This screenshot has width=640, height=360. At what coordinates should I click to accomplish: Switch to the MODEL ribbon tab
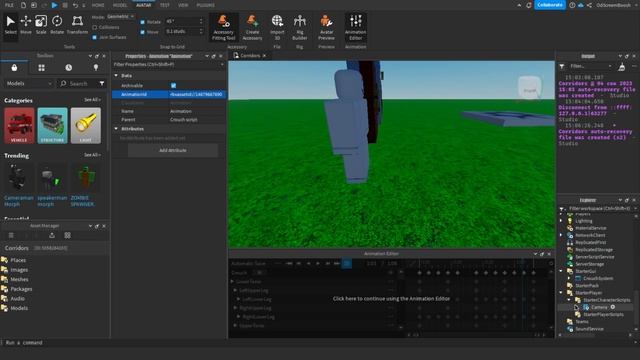pyautogui.click(x=120, y=5)
